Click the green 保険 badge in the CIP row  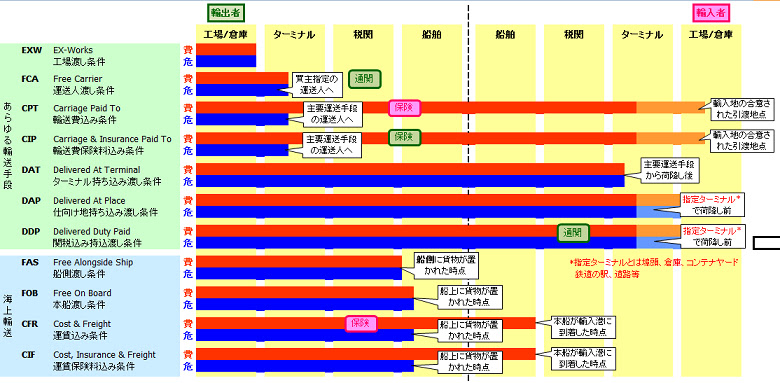[405, 137]
